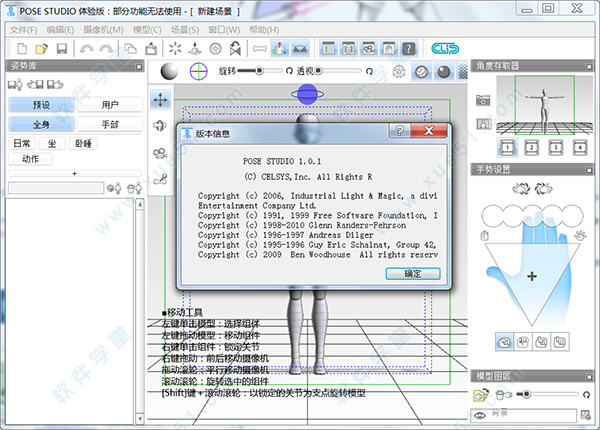Select the first hand pose preset icon
Image resolution: width=600 pixels, height=430 pixels.
point(504,342)
